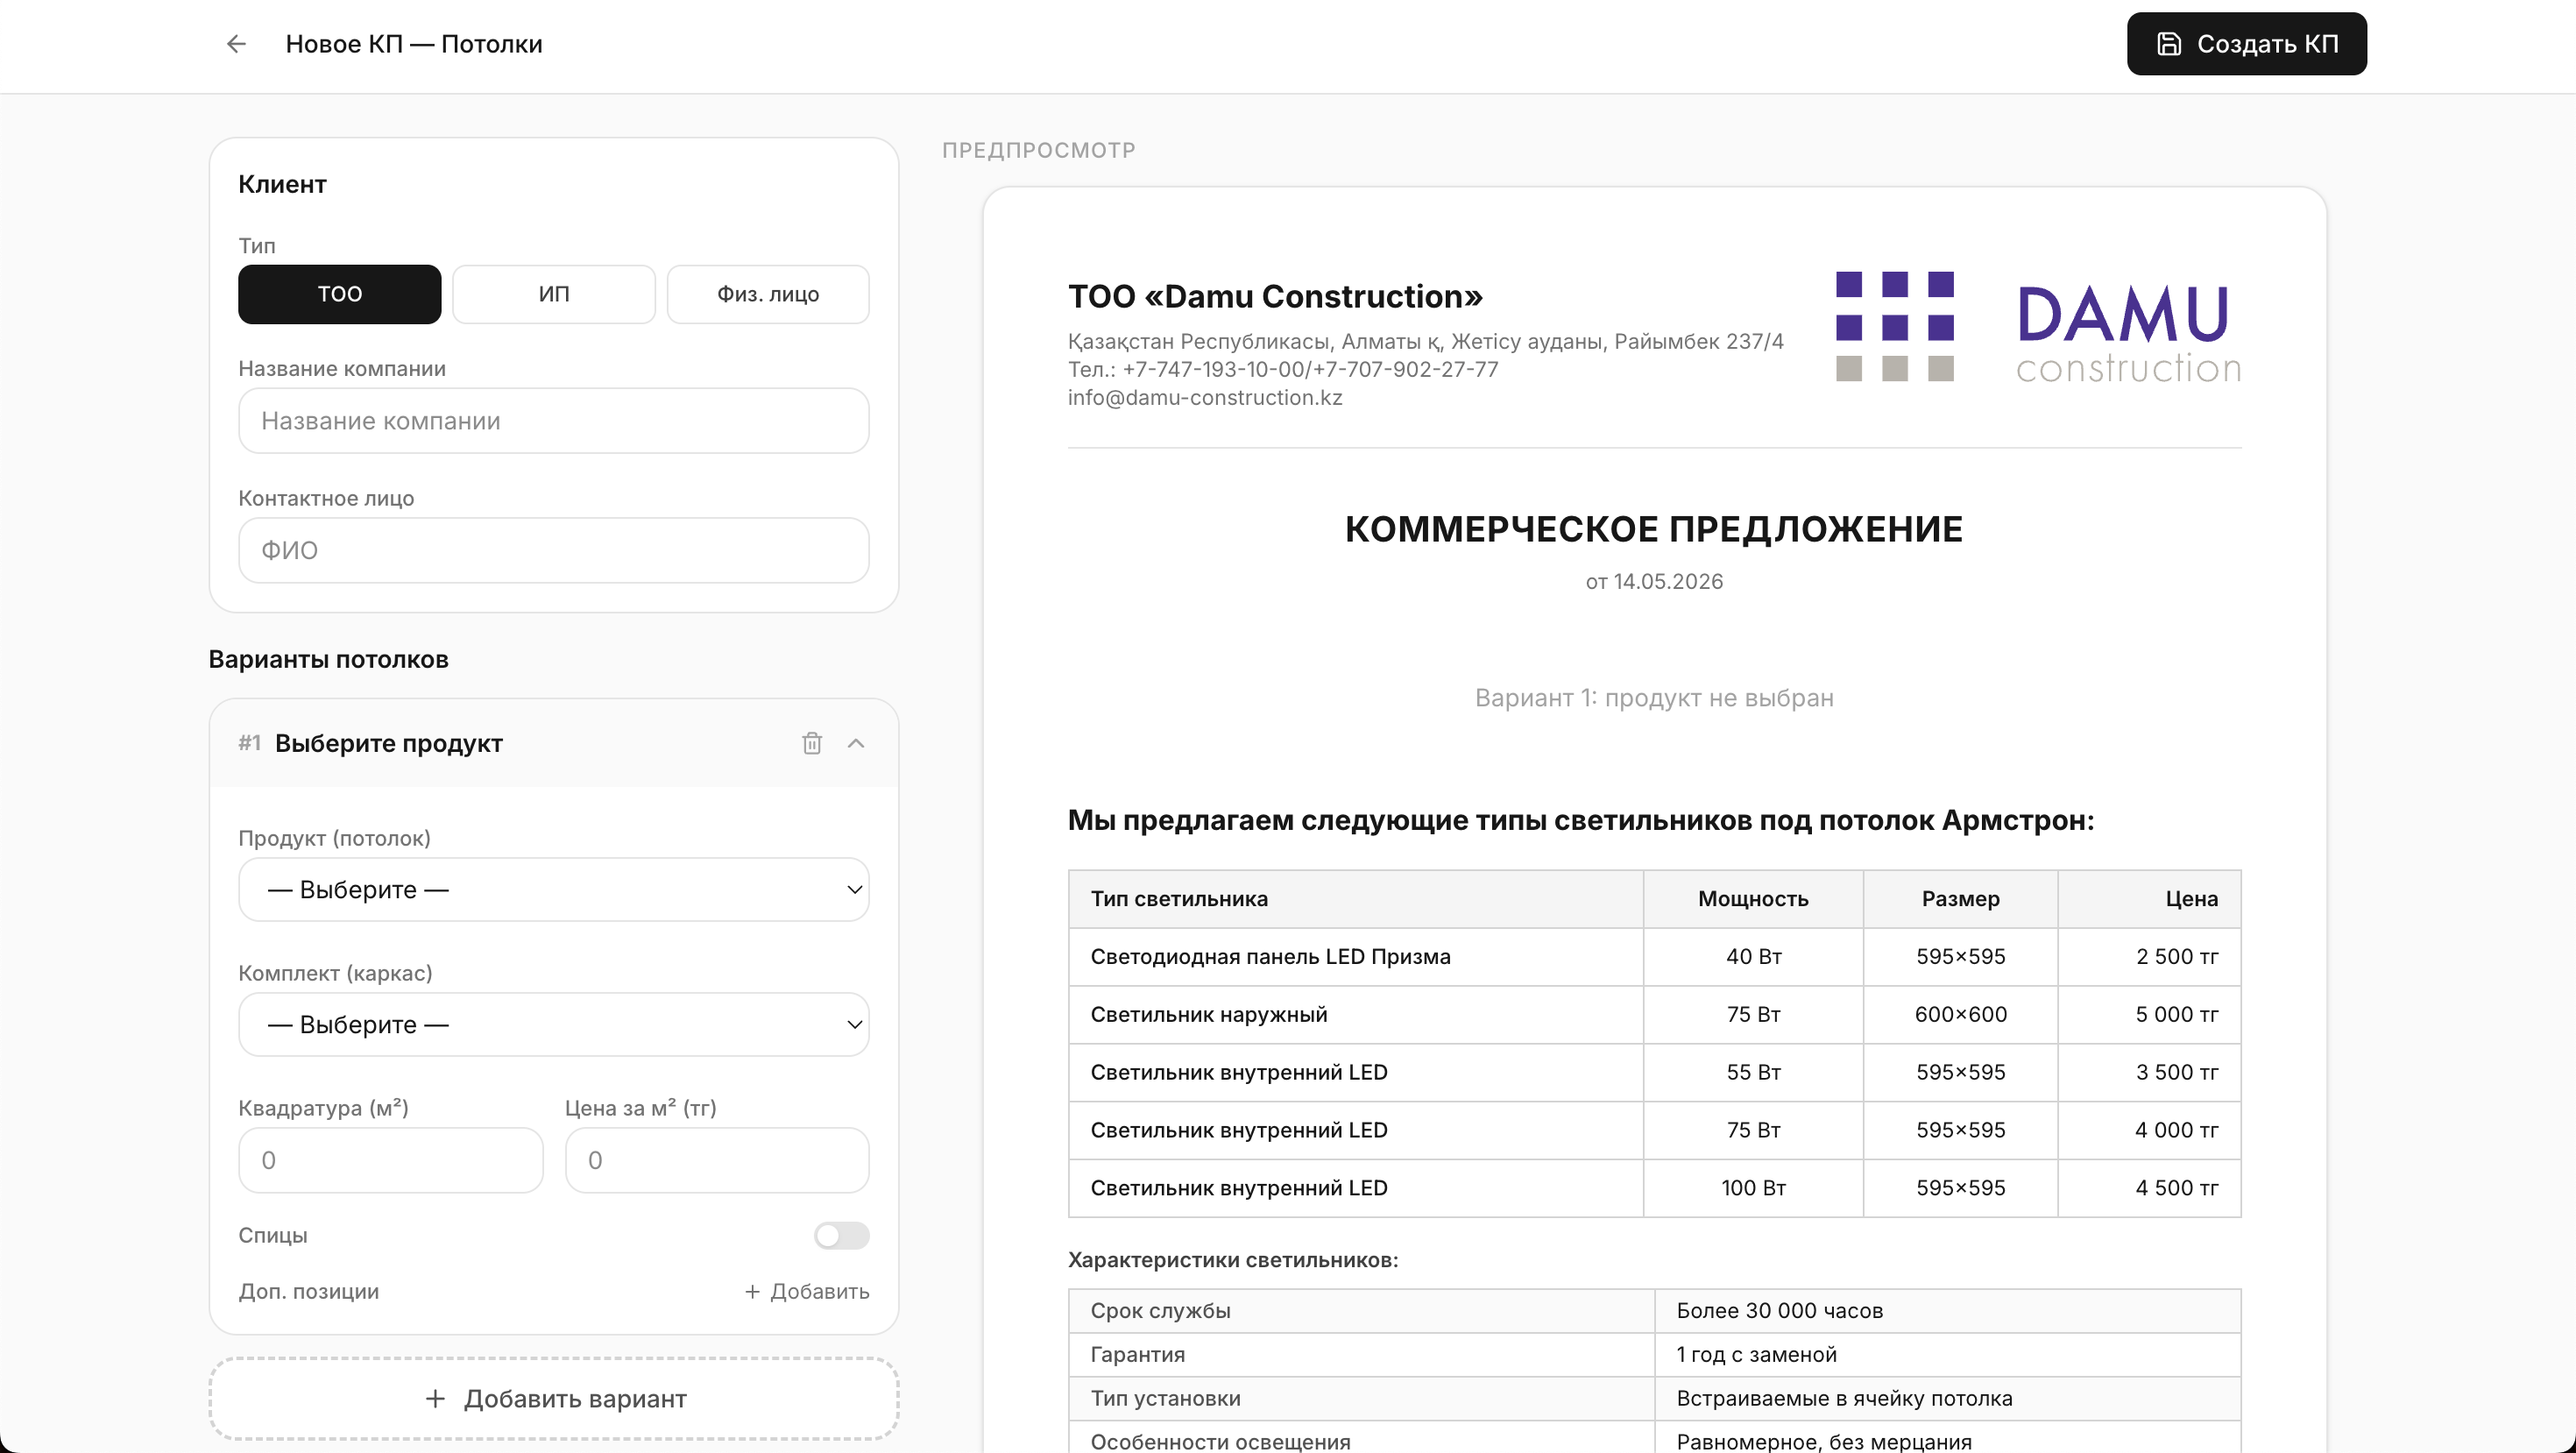The image size is (2576, 1453).
Task: Click Вариант 1: продукт не выбран text
Action: pyautogui.click(x=1654, y=698)
